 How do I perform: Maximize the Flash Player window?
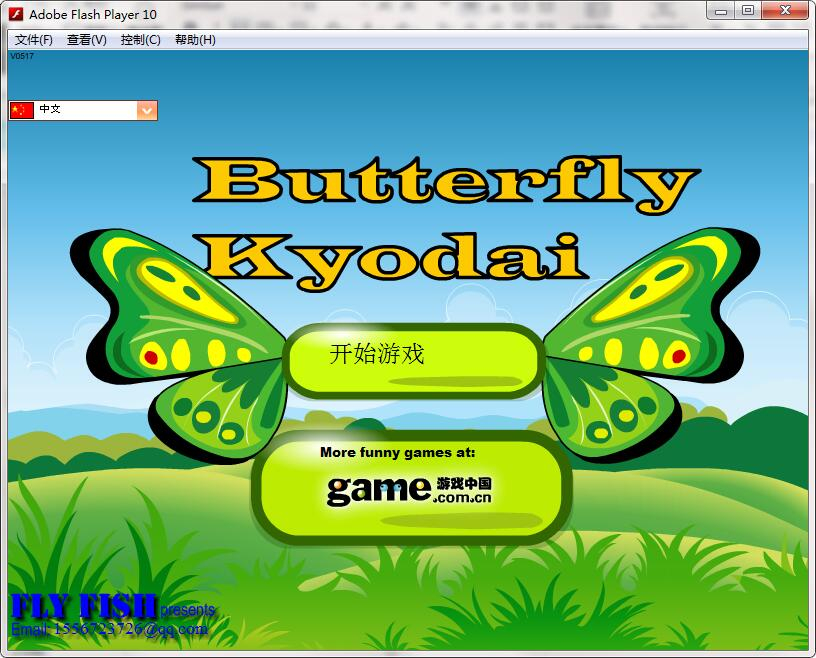click(x=747, y=11)
